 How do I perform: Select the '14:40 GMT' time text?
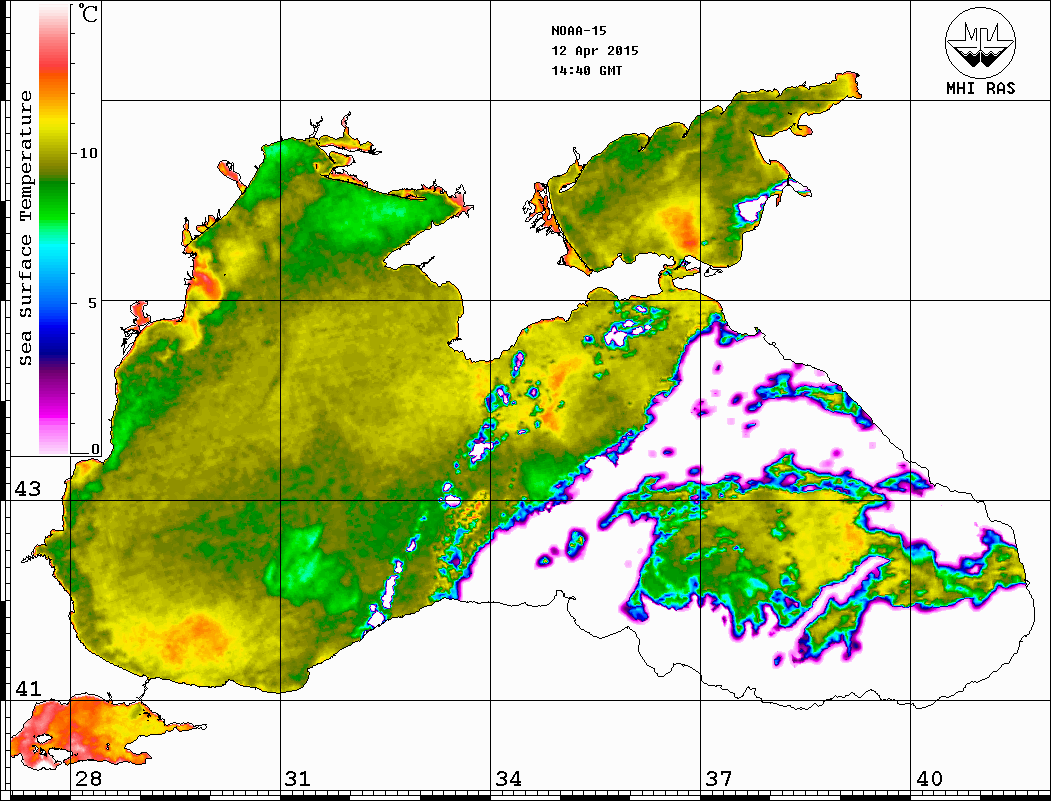coord(586,71)
